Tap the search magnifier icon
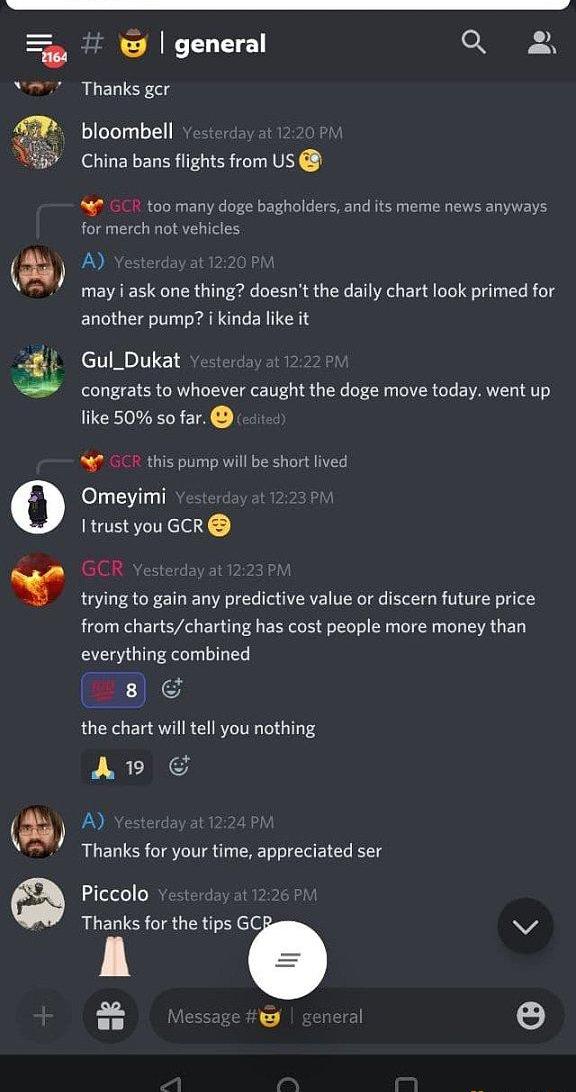Image resolution: width=576 pixels, height=1092 pixels. pyautogui.click(x=473, y=43)
